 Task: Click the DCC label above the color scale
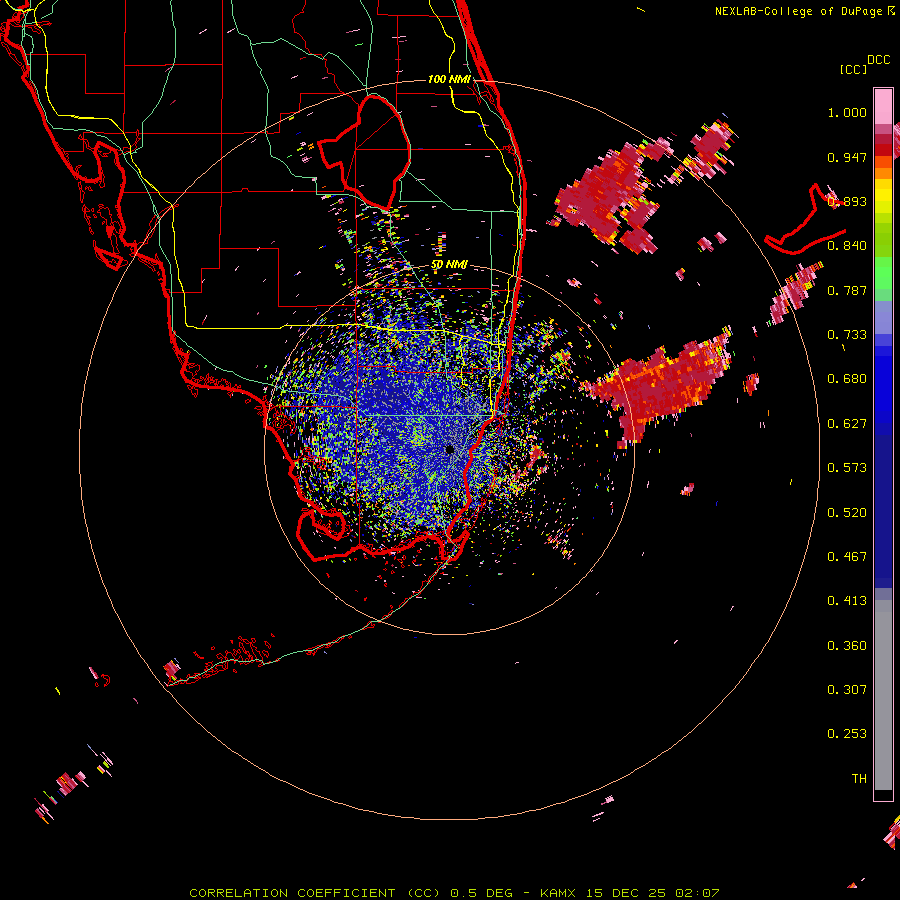coord(879,60)
